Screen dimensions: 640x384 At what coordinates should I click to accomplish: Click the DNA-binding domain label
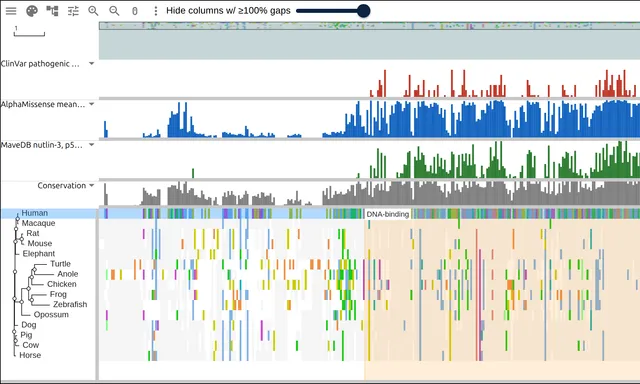(387, 214)
